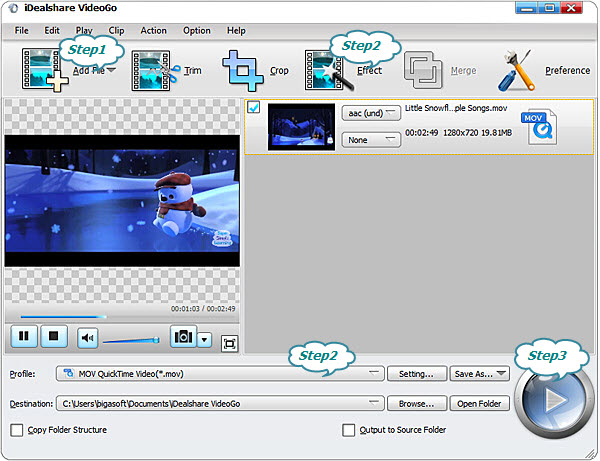Click the 1280x720 resolution text
600x461 pixels.
pos(461,133)
